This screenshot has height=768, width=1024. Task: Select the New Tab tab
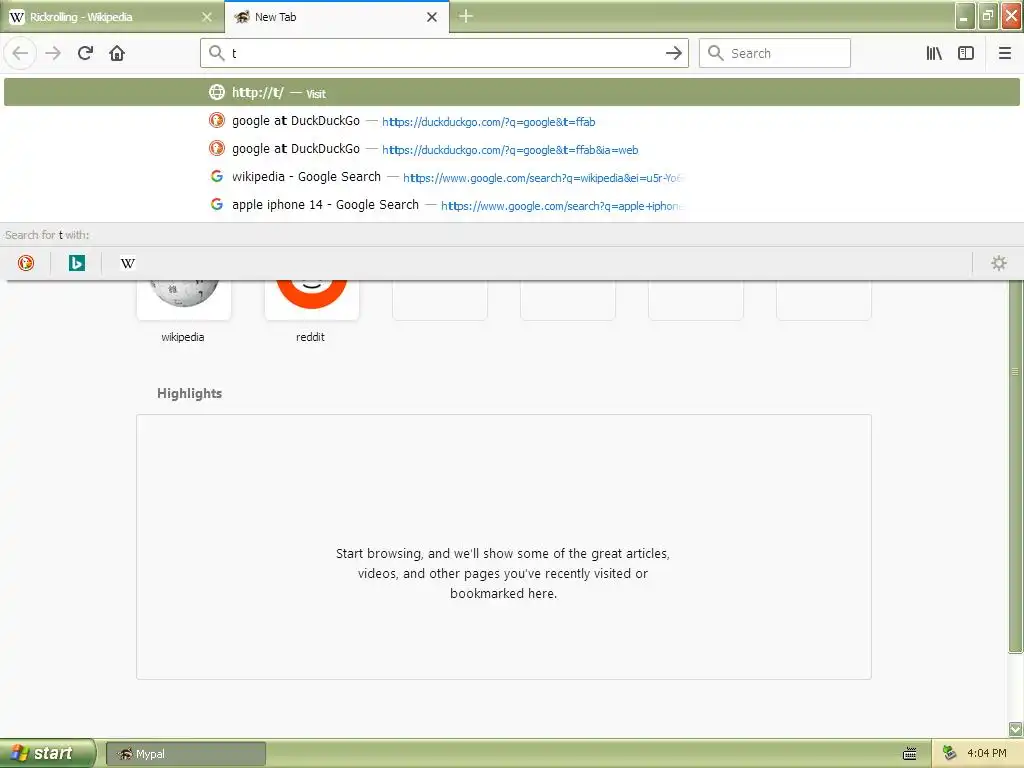[337, 17]
